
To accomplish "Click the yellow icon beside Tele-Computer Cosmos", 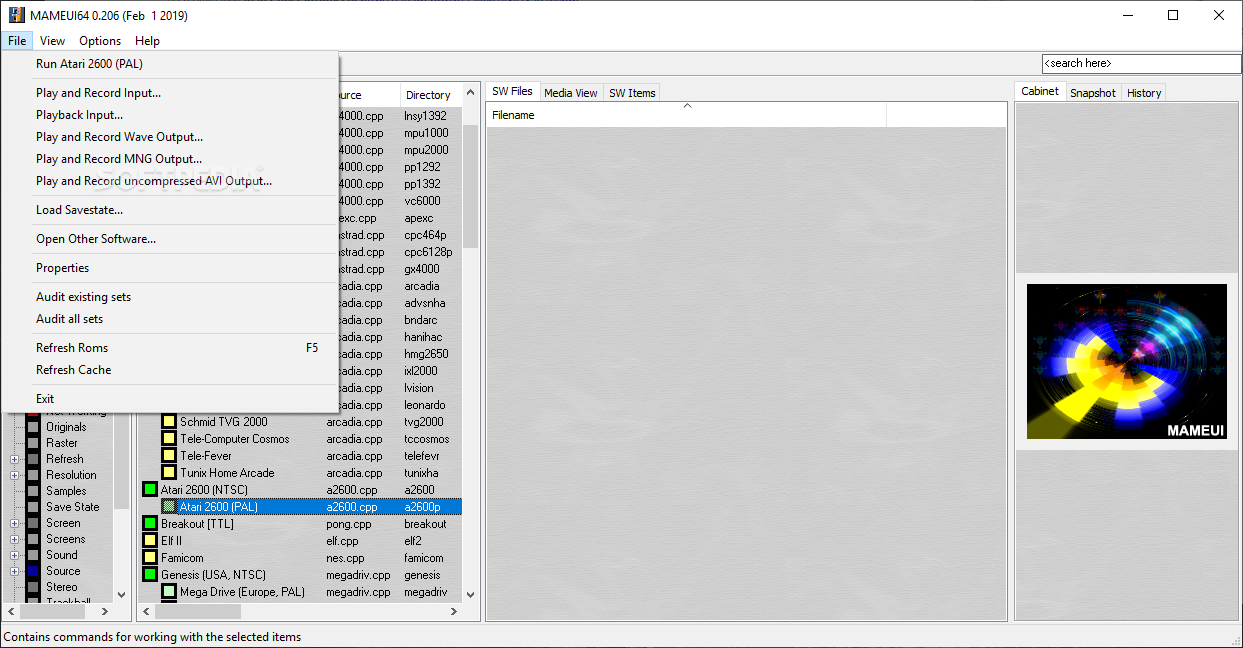I will (169, 439).
